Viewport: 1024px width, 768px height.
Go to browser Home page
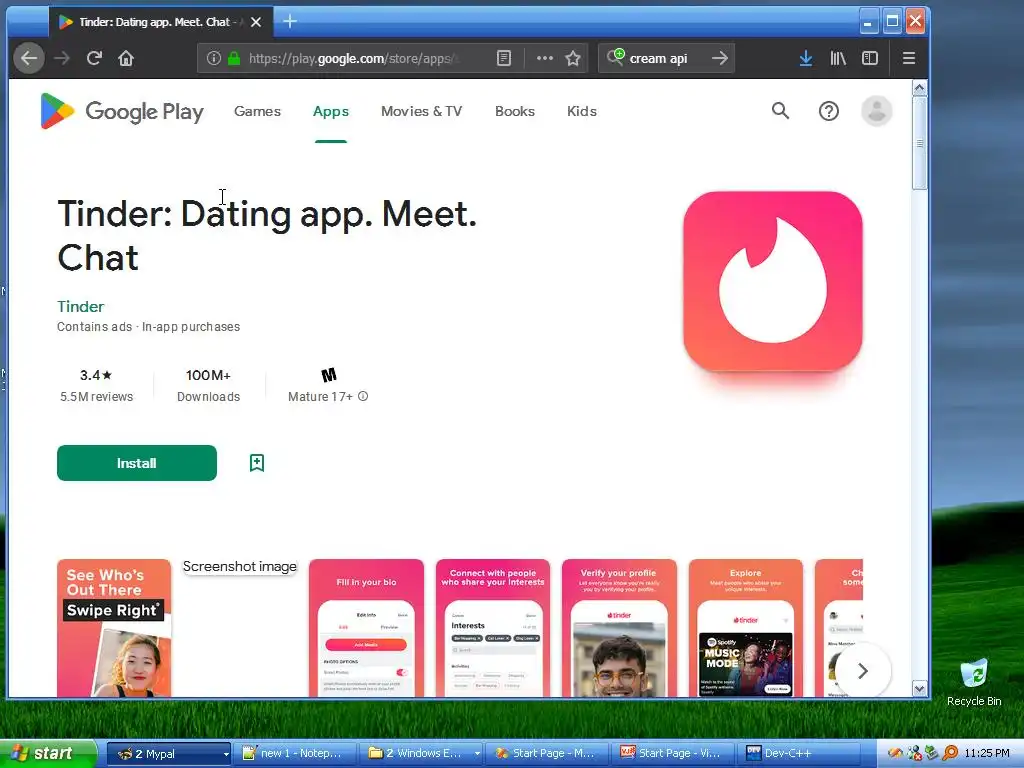[x=126, y=58]
